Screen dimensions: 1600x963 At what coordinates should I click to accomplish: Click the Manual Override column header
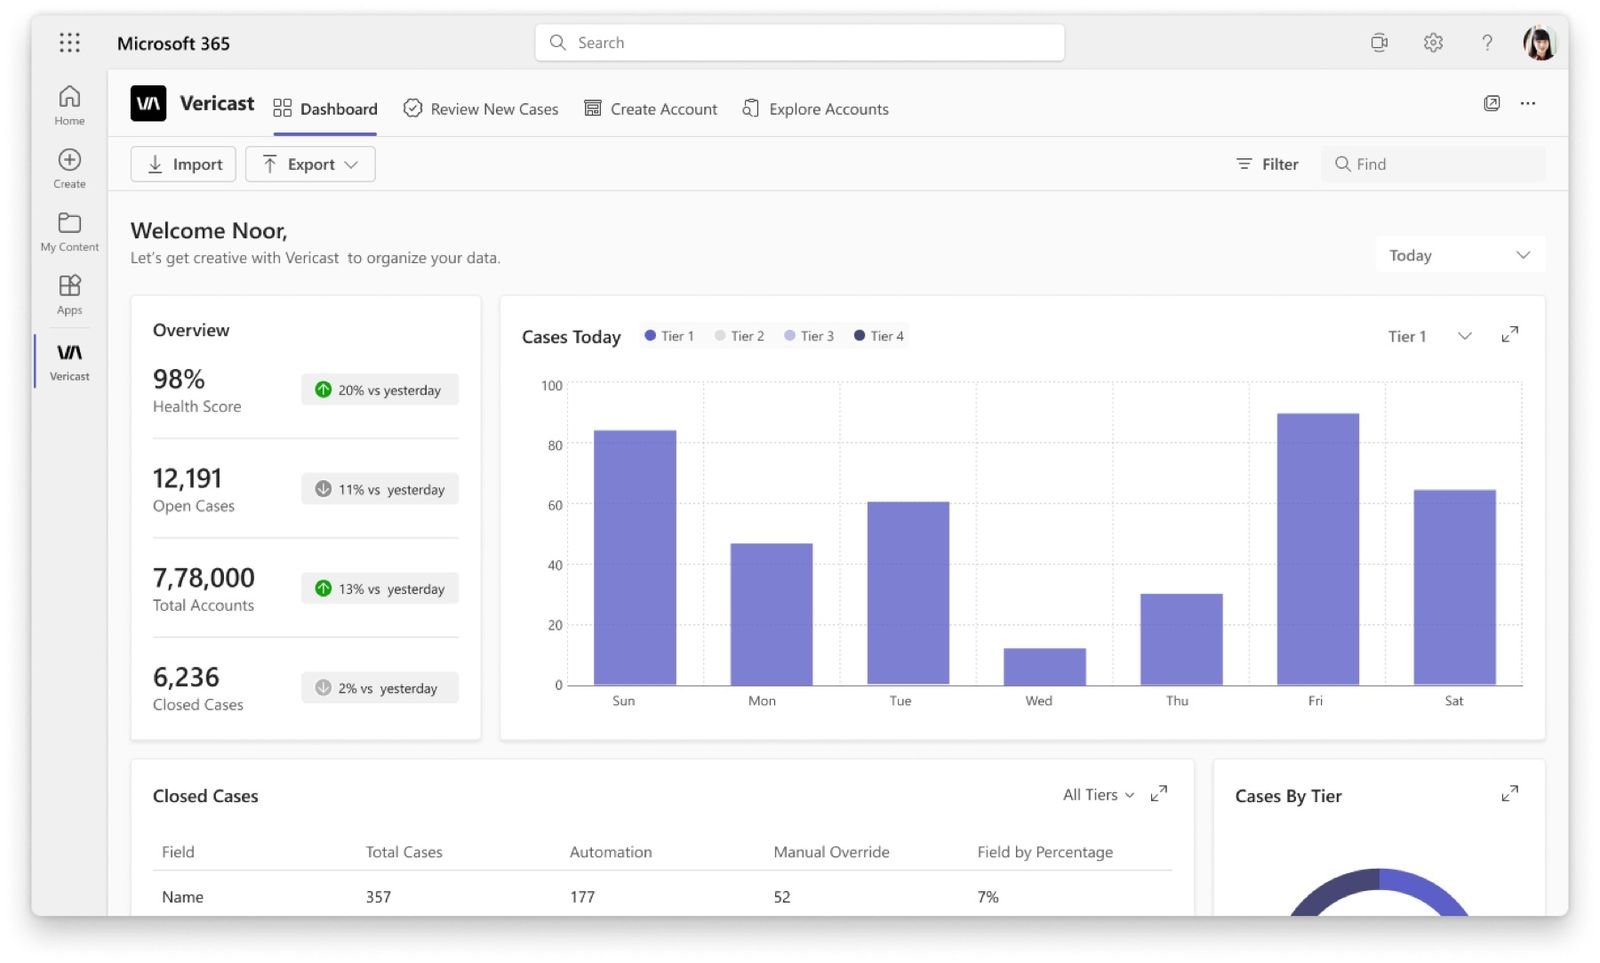pos(831,852)
